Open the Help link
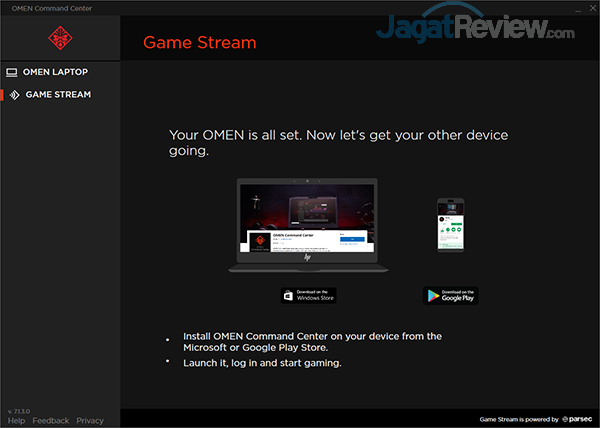Viewport: 600px width, 428px height. [16, 421]
